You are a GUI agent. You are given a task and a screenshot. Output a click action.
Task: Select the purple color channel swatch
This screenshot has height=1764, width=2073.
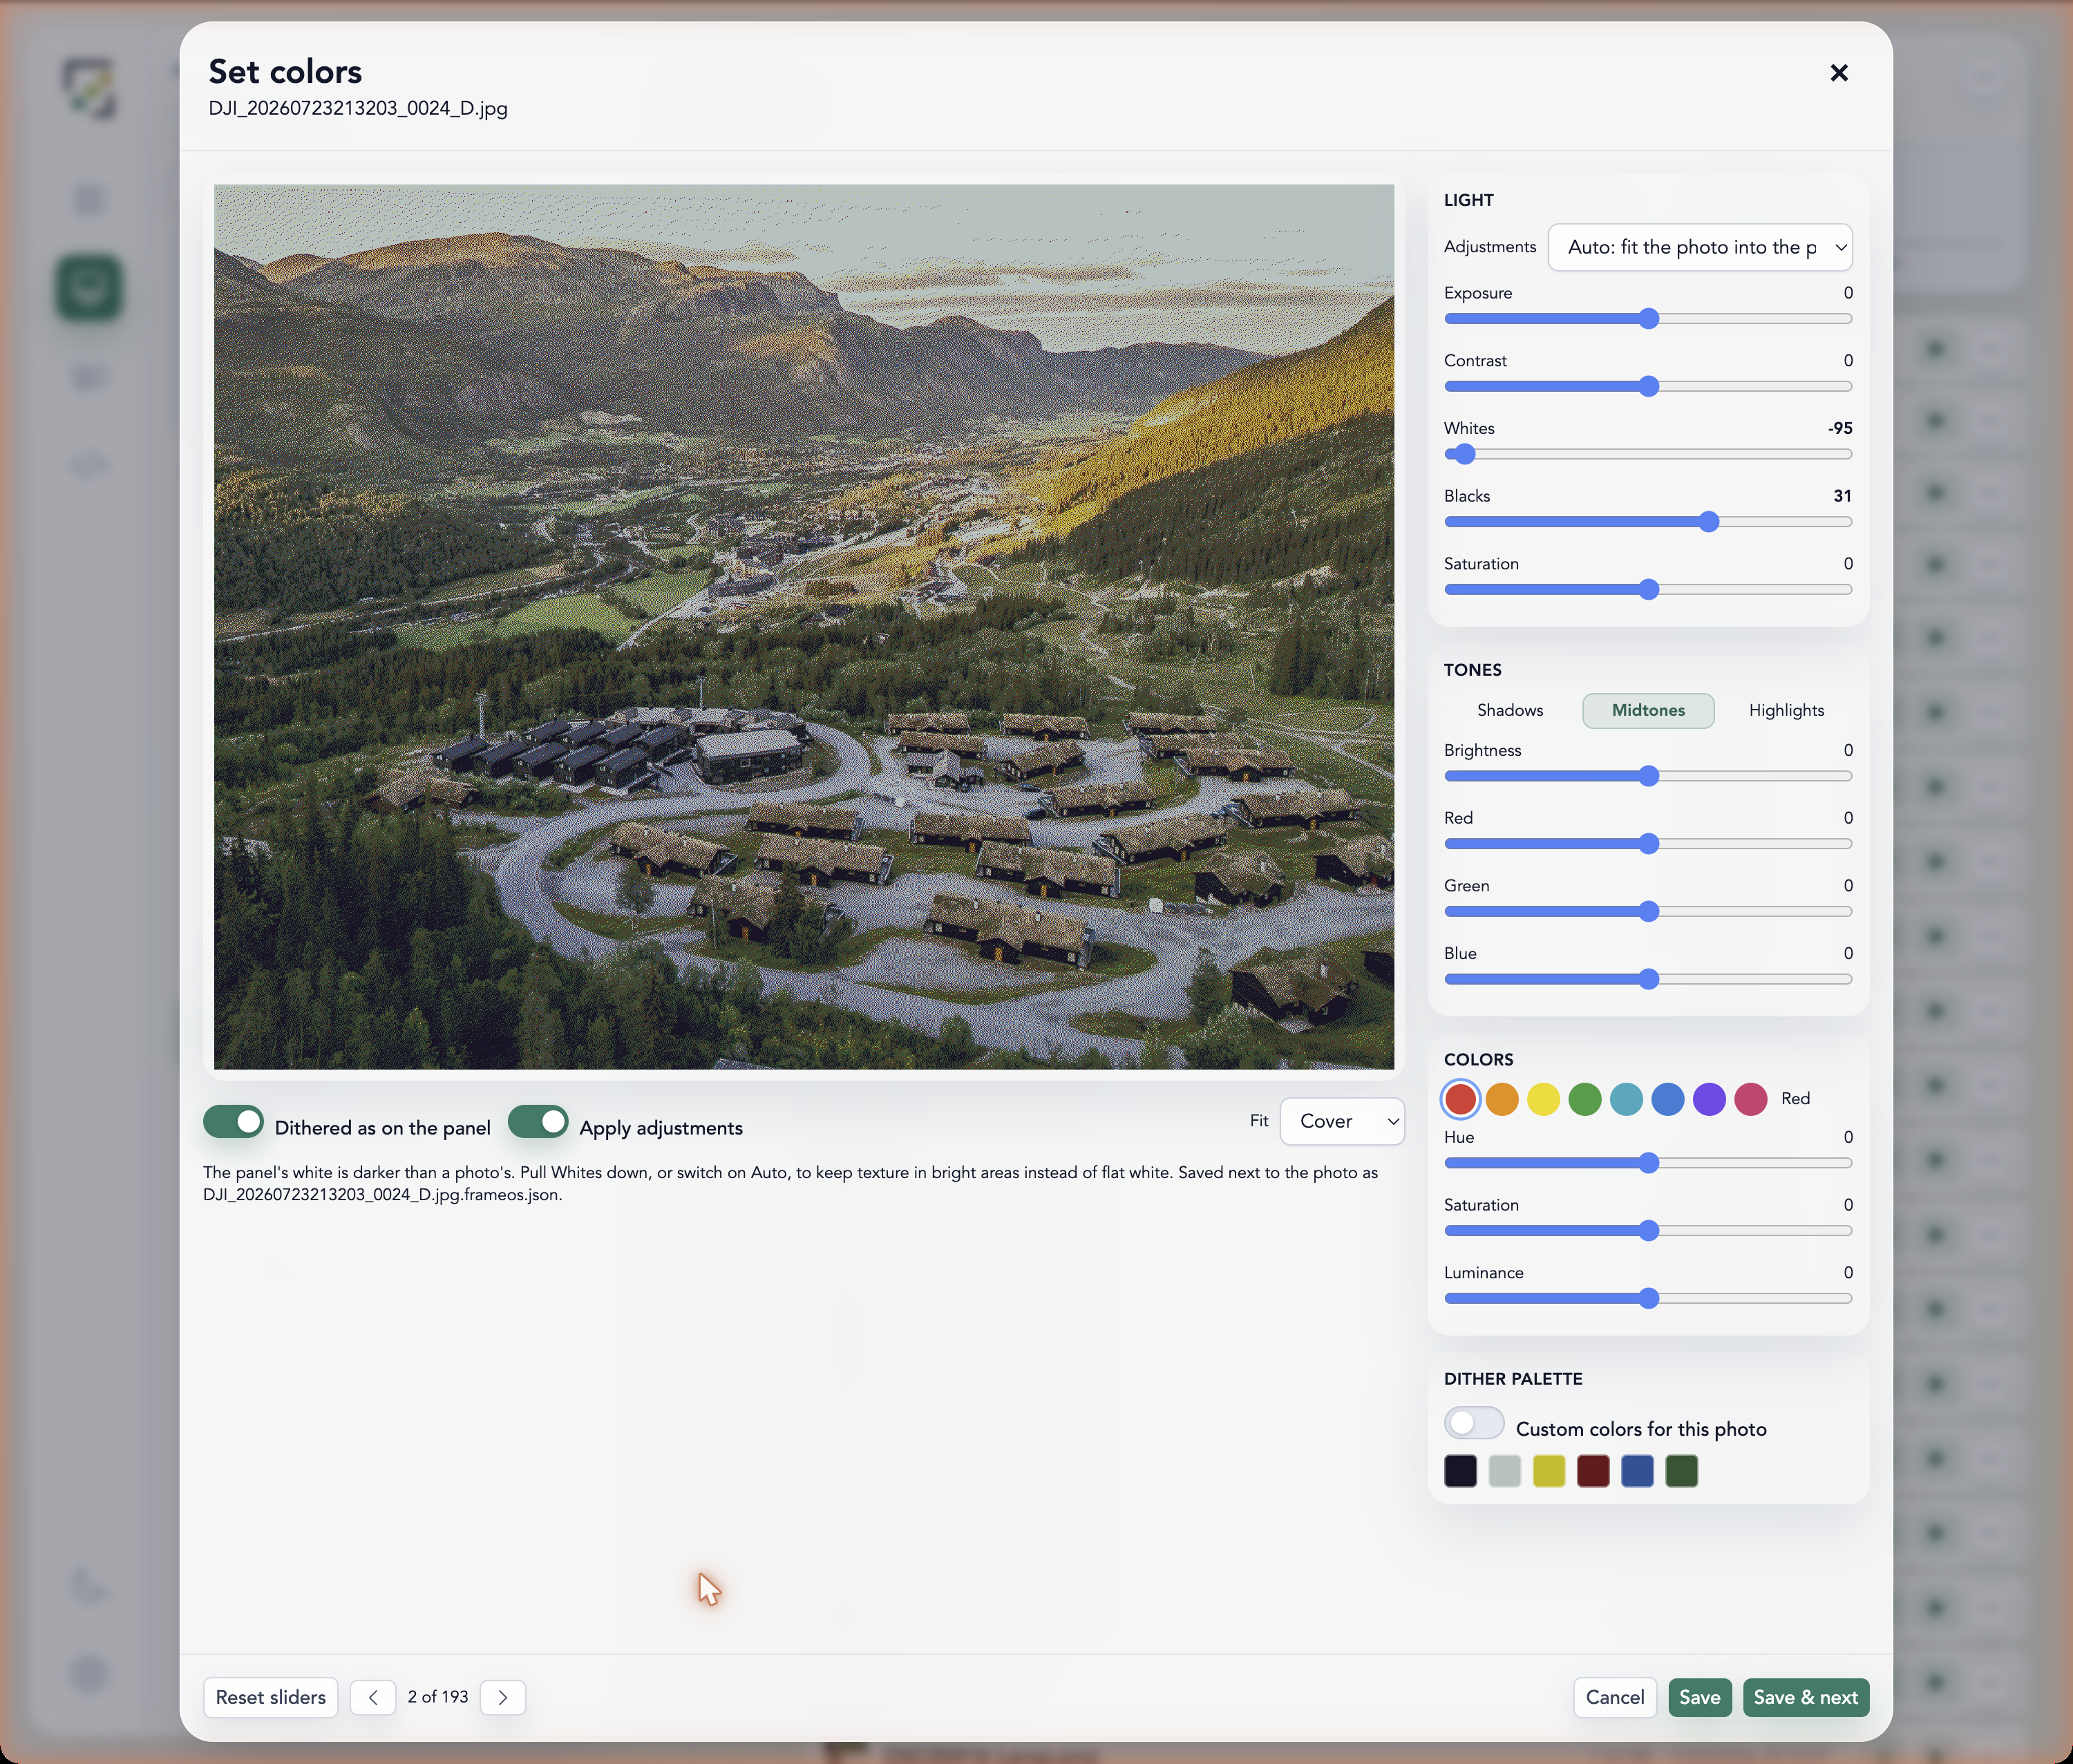[1709, 1099]
